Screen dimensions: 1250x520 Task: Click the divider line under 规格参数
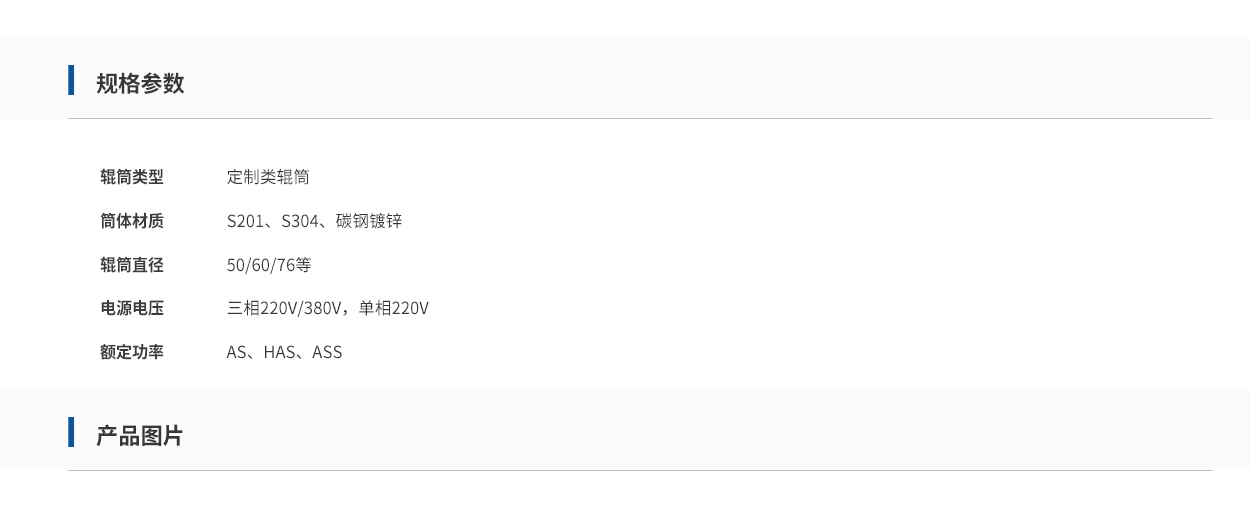pyautogui.click(x=640, y=118)
